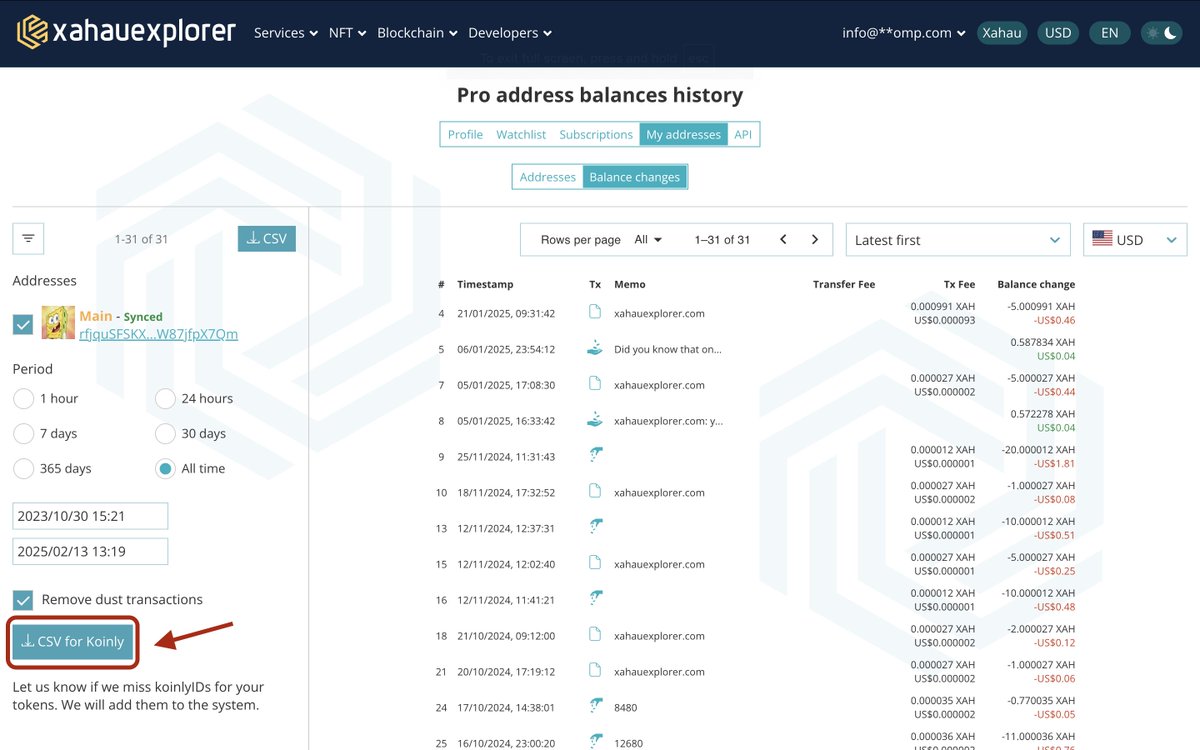Image resolution: width=1200 pixels, height=750 pixels.
Task: Open transaction icon for 20/10/2024, 17:19:12 row
Action: click(x=595, y=671)
